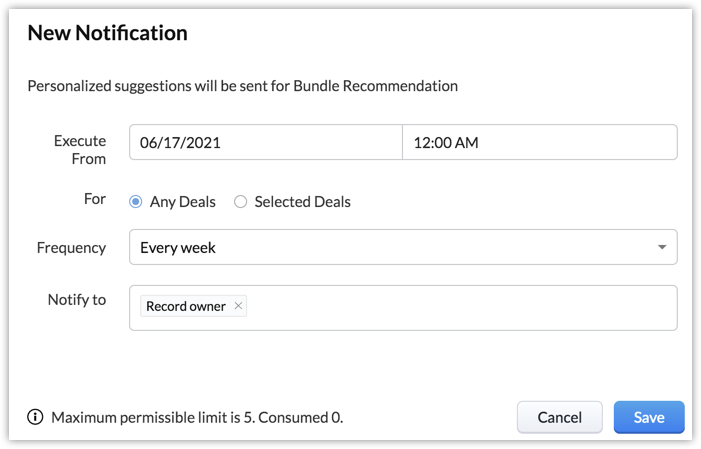Expand the Frequency dropdown arrow
The image size is (701, 449).
click(x=662, y=247)
